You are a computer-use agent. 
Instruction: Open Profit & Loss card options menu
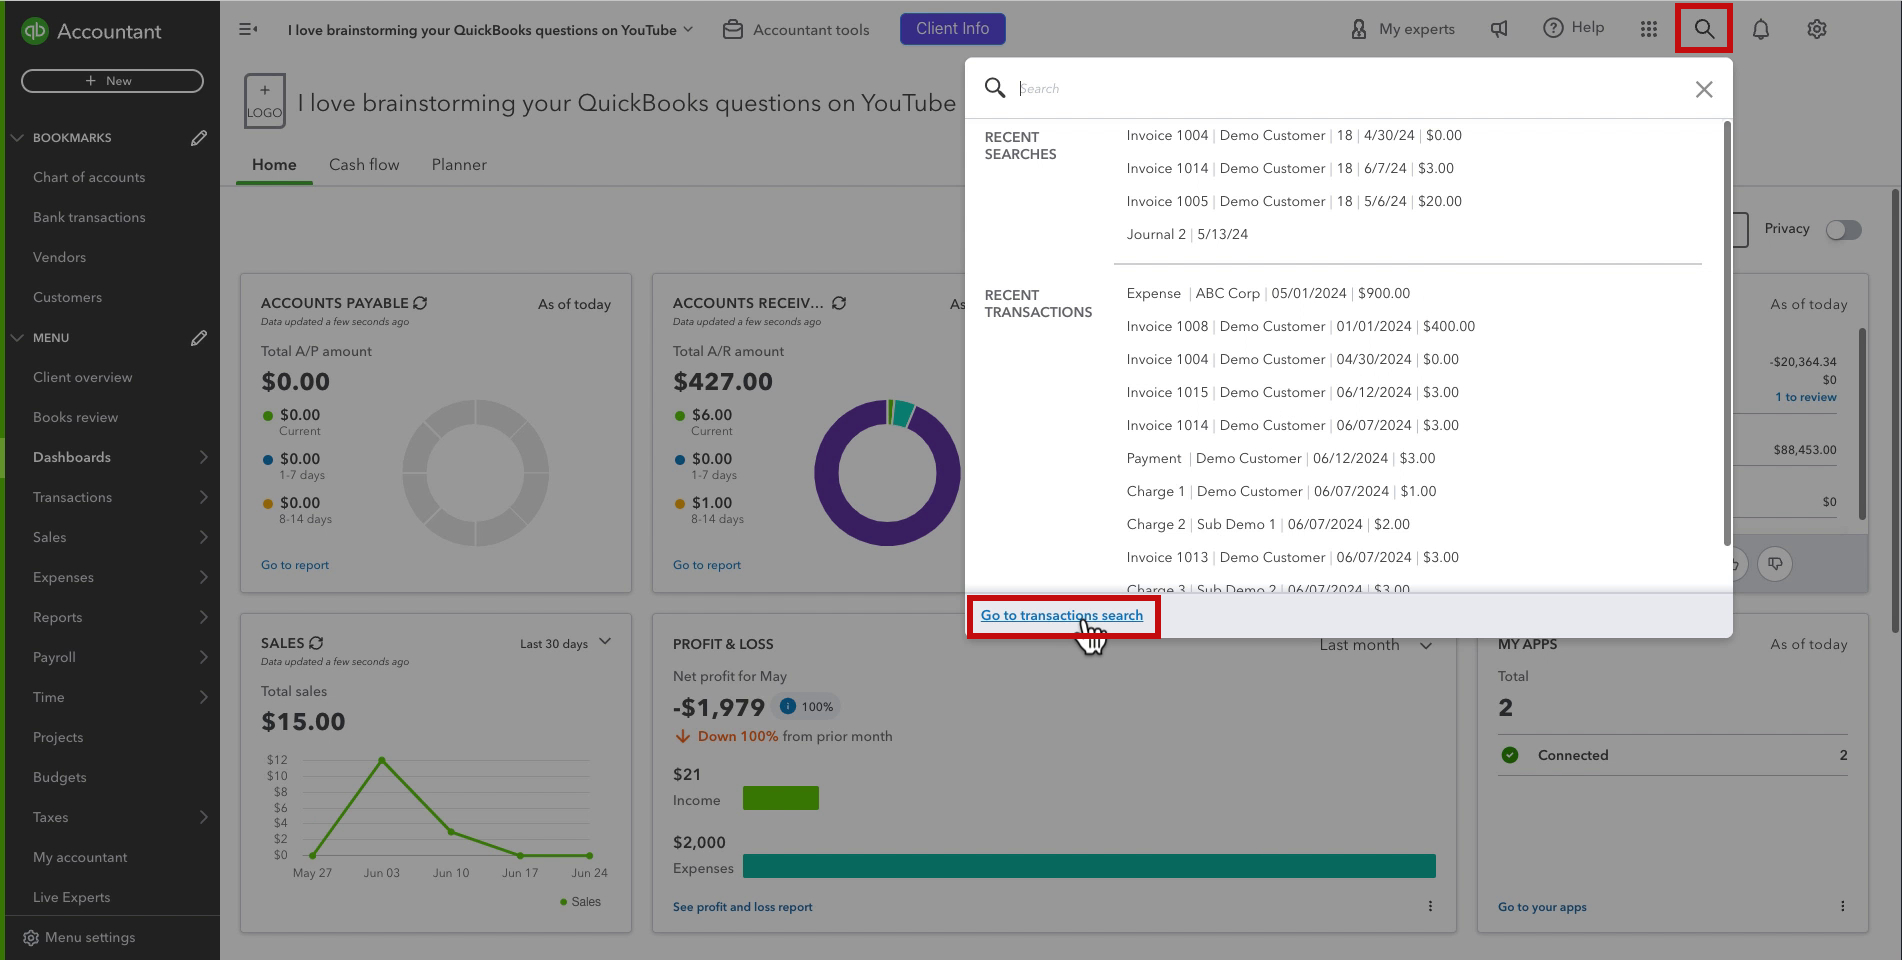click(x=1430, y=906)
